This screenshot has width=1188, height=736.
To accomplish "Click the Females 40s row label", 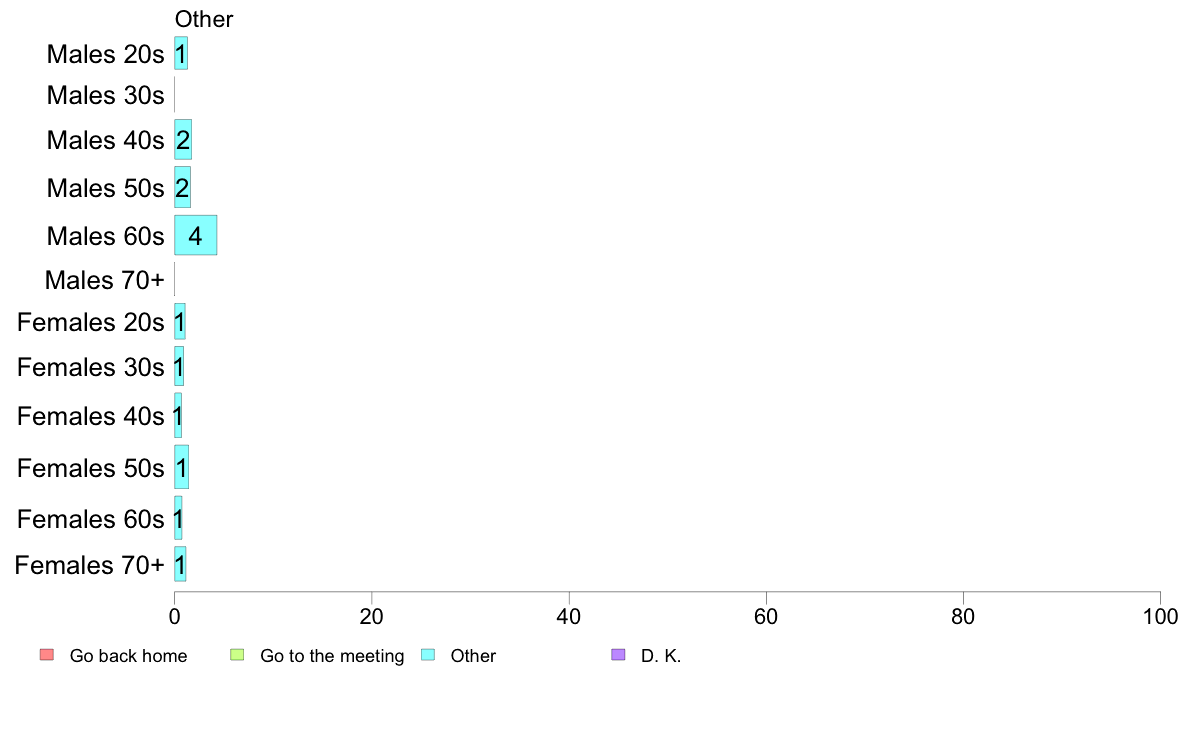I will click(90, 416).
